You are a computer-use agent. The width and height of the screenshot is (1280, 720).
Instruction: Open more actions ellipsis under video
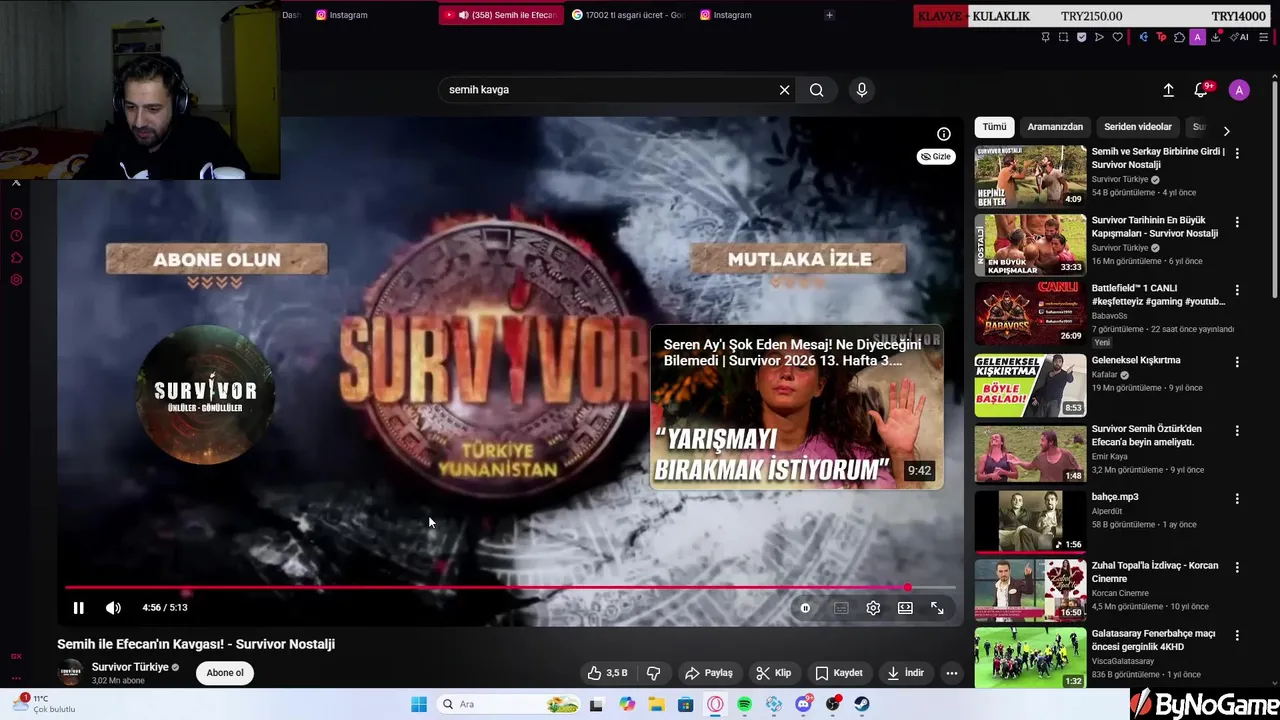click(x=952, y=673)
